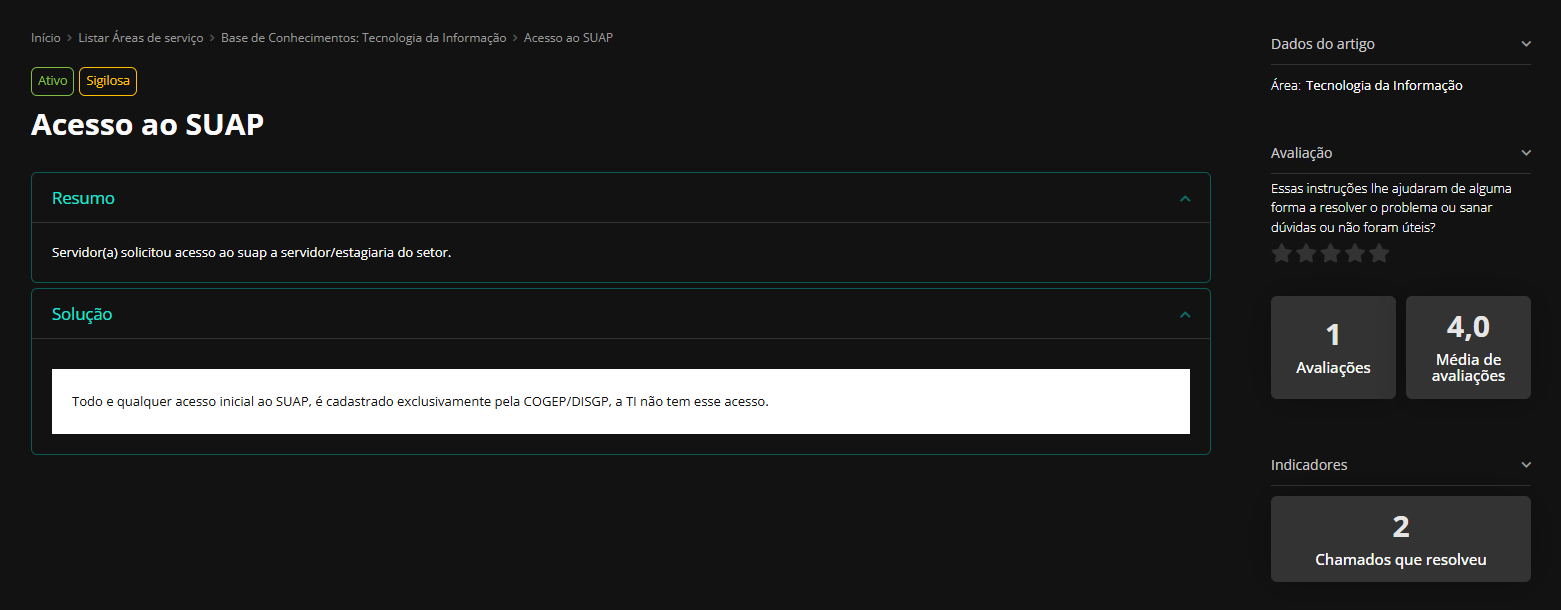Collapse the Solução section chevron
The image size is (1561, 610).
(x=1185, y=315)
